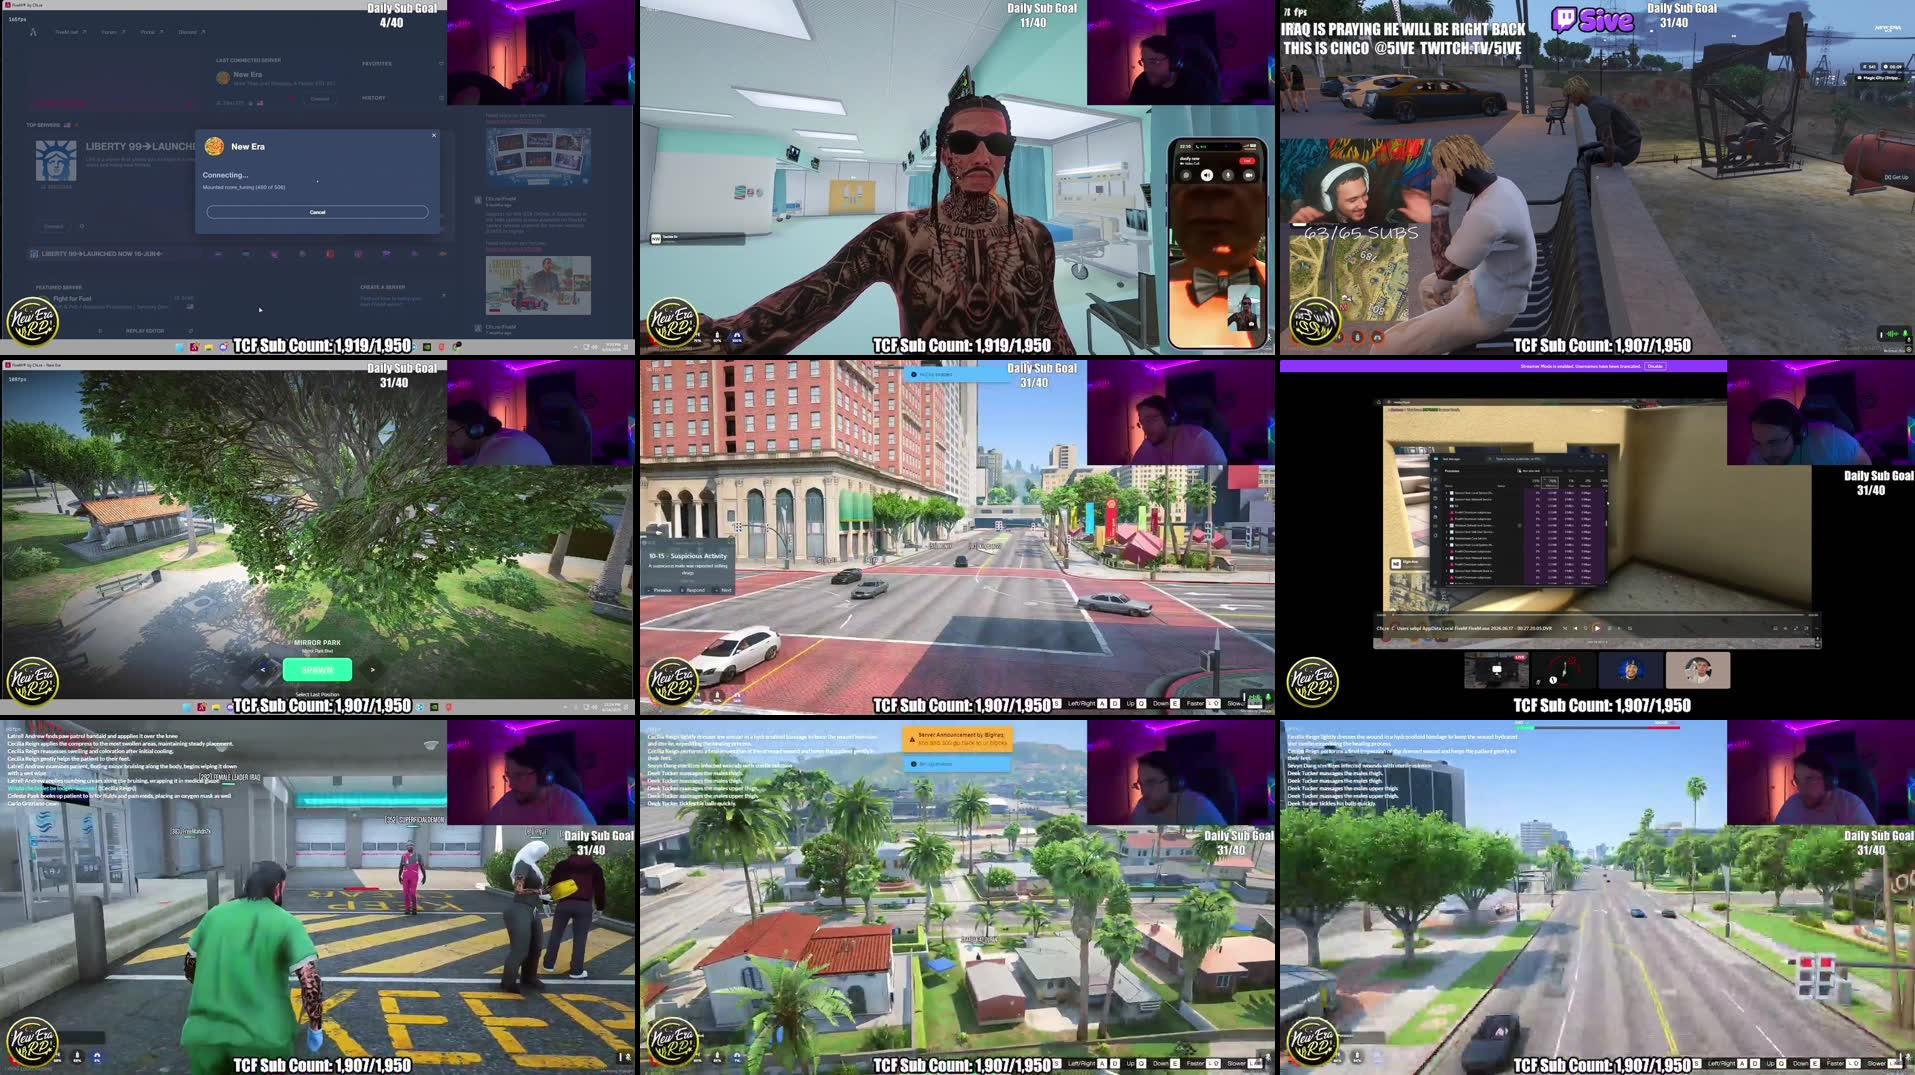Choose Select Last Position under spawn button
1915x1075 pixels.
click(317, 694)
